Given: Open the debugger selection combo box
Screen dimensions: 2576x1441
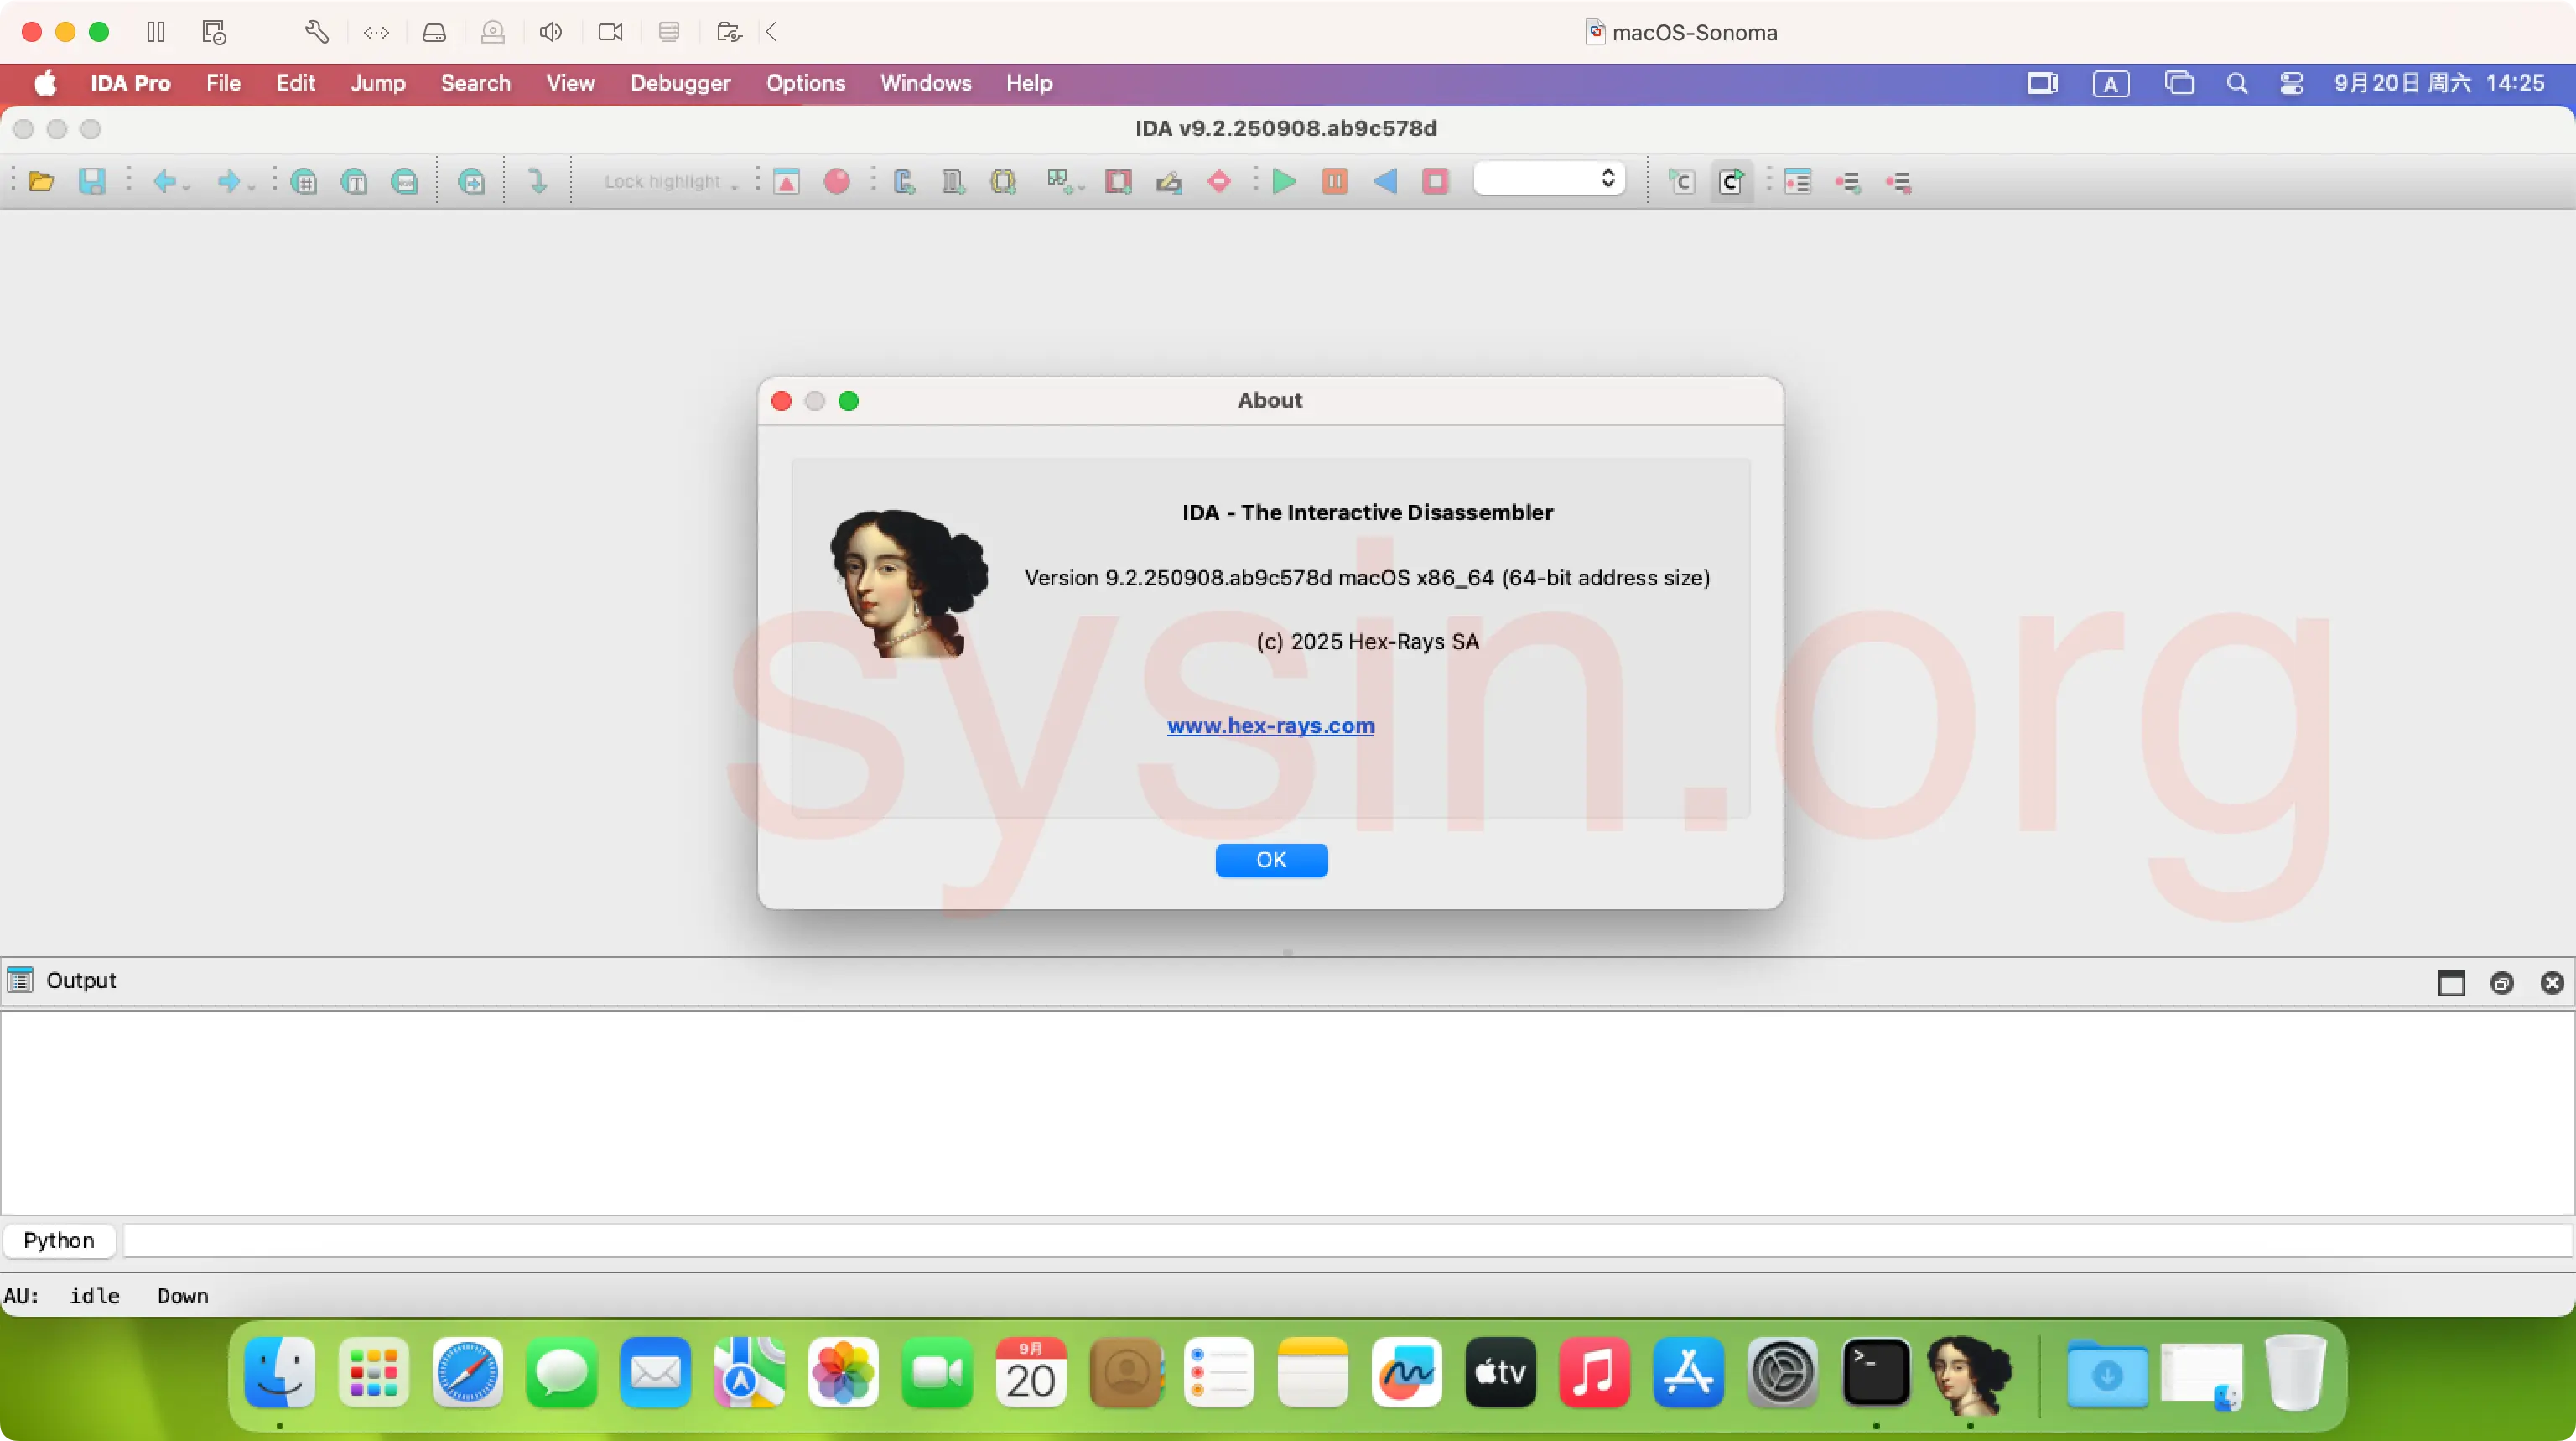Looking at the screenshot, I should click(1548, 179).
